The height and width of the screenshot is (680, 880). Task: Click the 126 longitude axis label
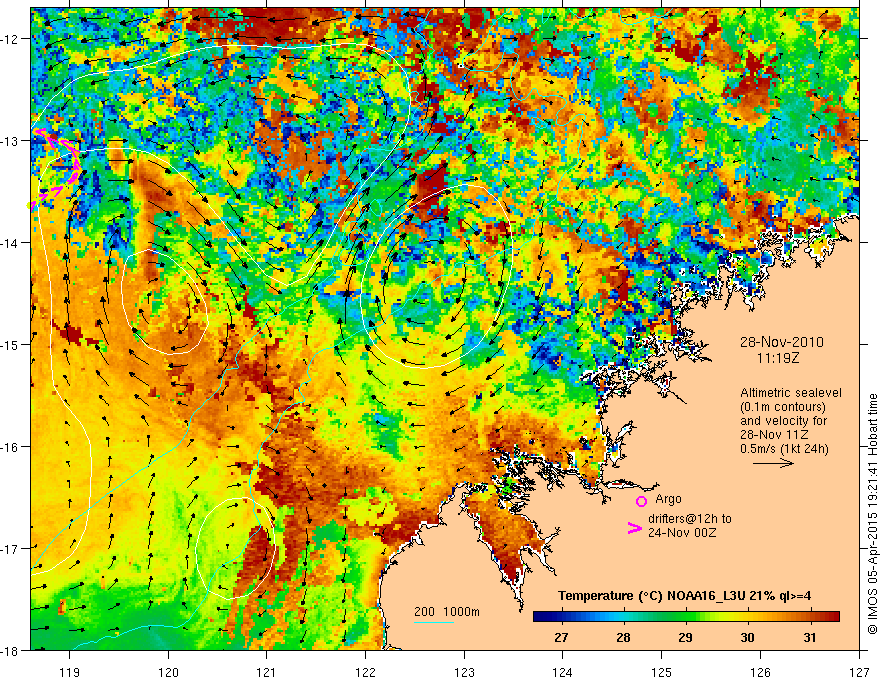760,671
